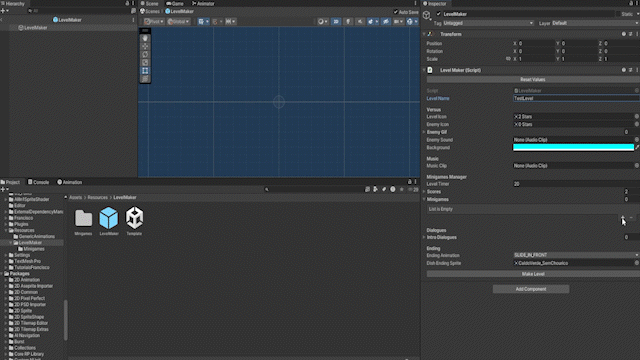Open the Enemy Icon object picker

click(636, 124)
